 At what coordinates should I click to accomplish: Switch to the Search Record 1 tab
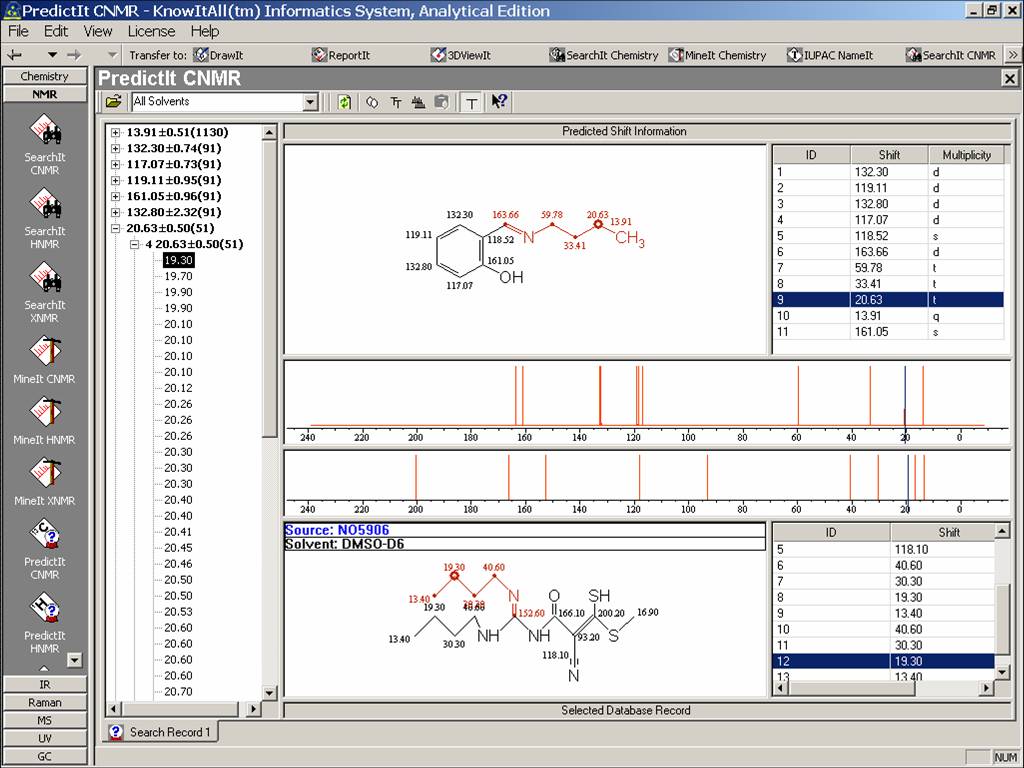pyautogui.click(x=161, y=732)
